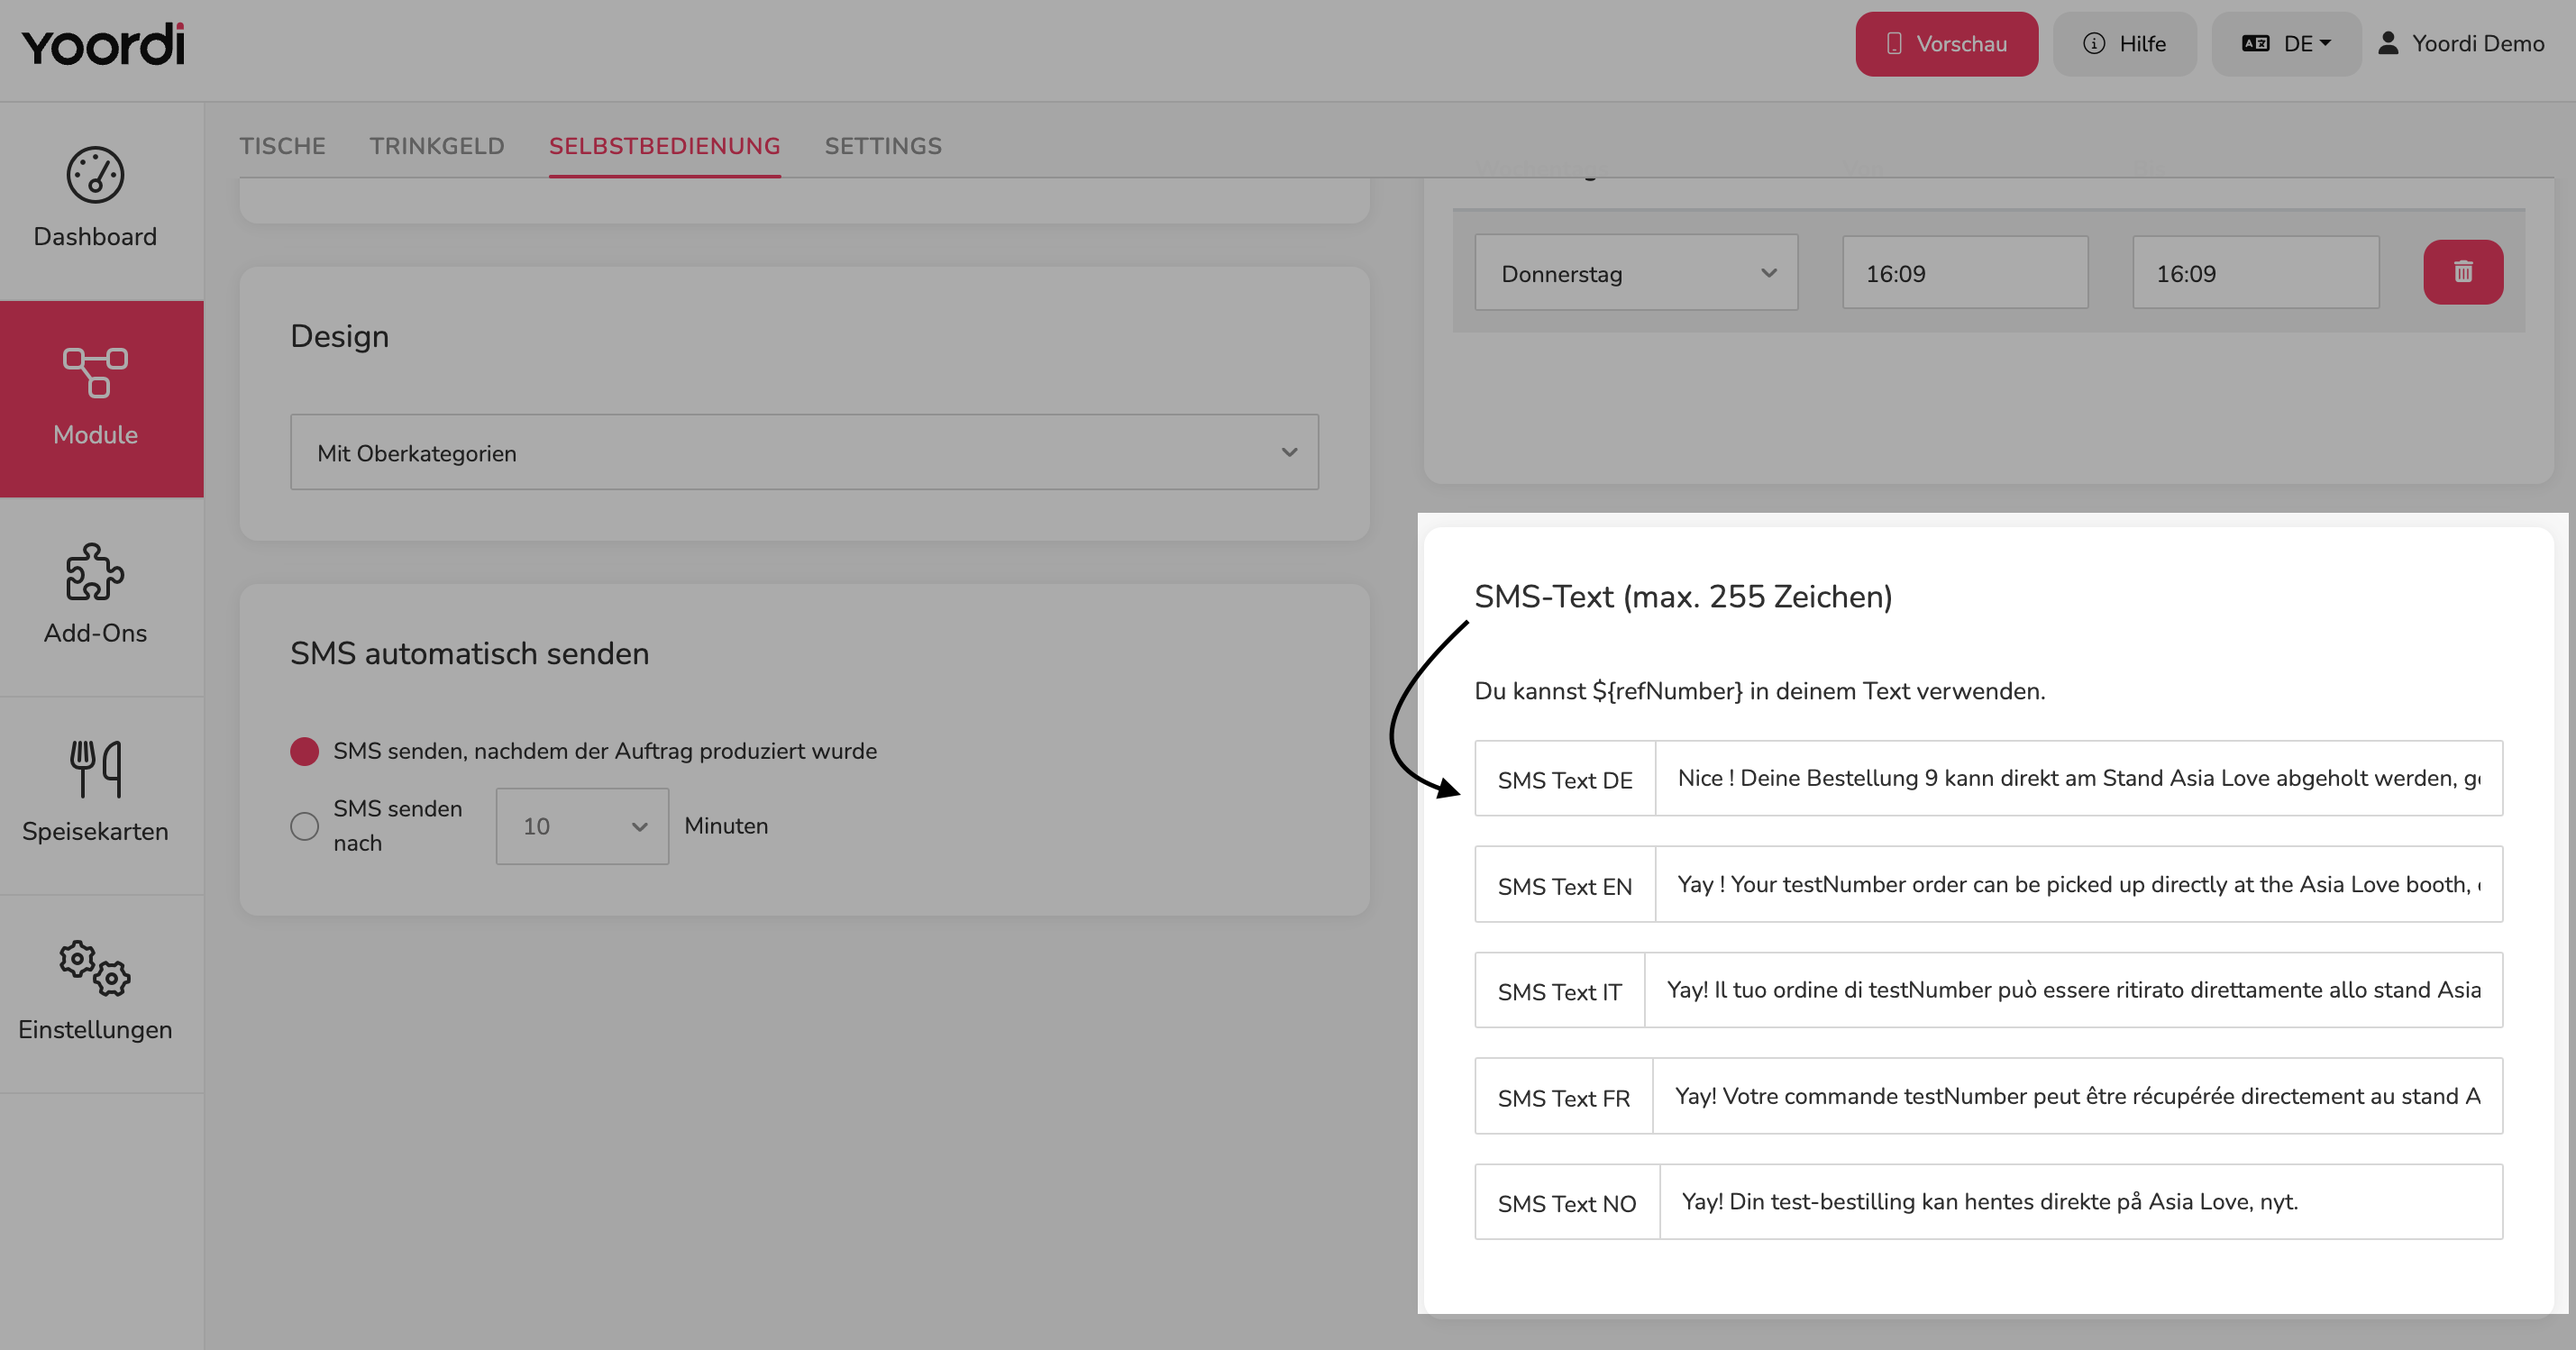Delete the Donnerstag time row
Screen dimensions: 2576x1350
click(2463, 272)
